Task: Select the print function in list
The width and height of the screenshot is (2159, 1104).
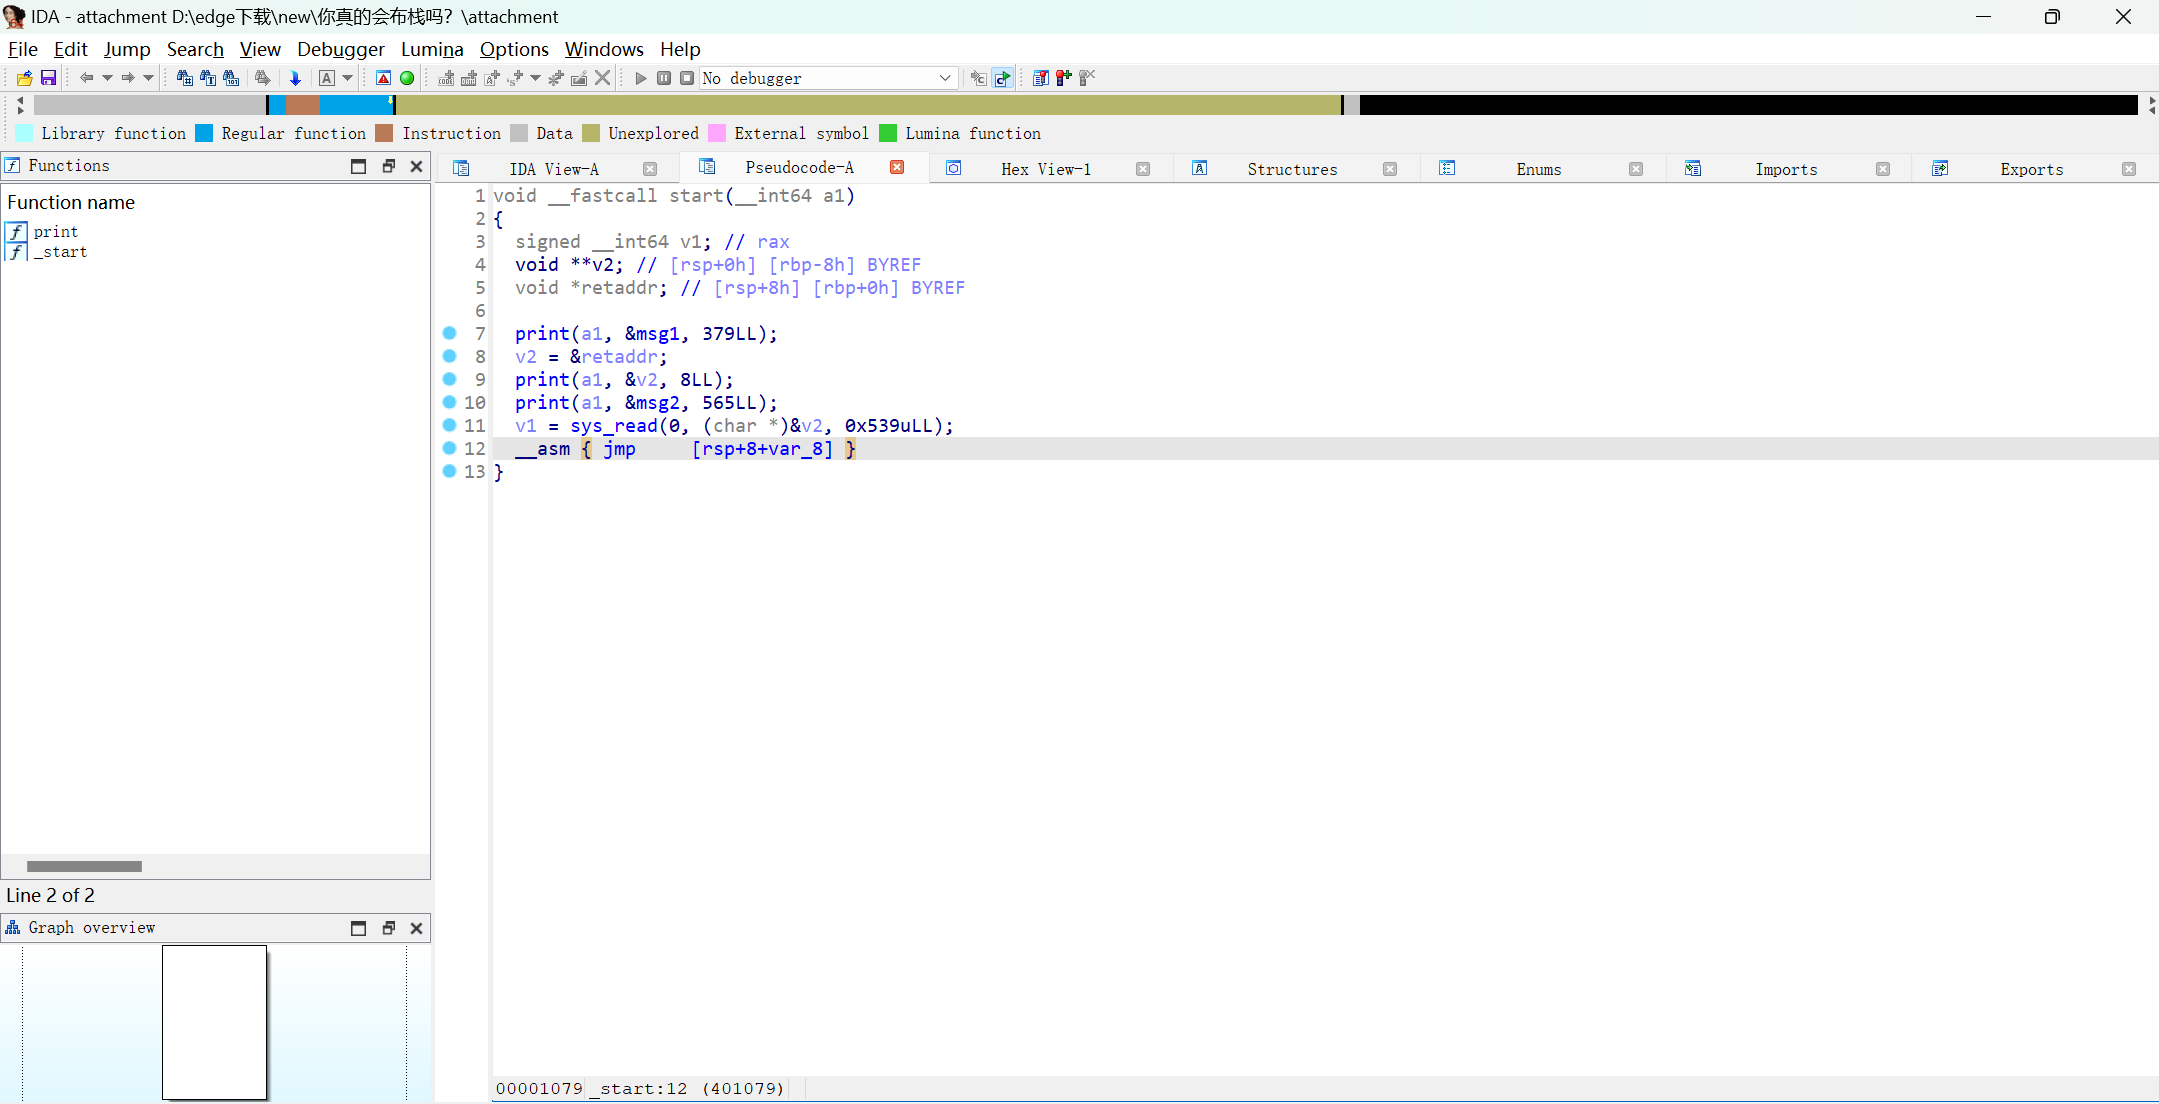Action: pos(55,231)
